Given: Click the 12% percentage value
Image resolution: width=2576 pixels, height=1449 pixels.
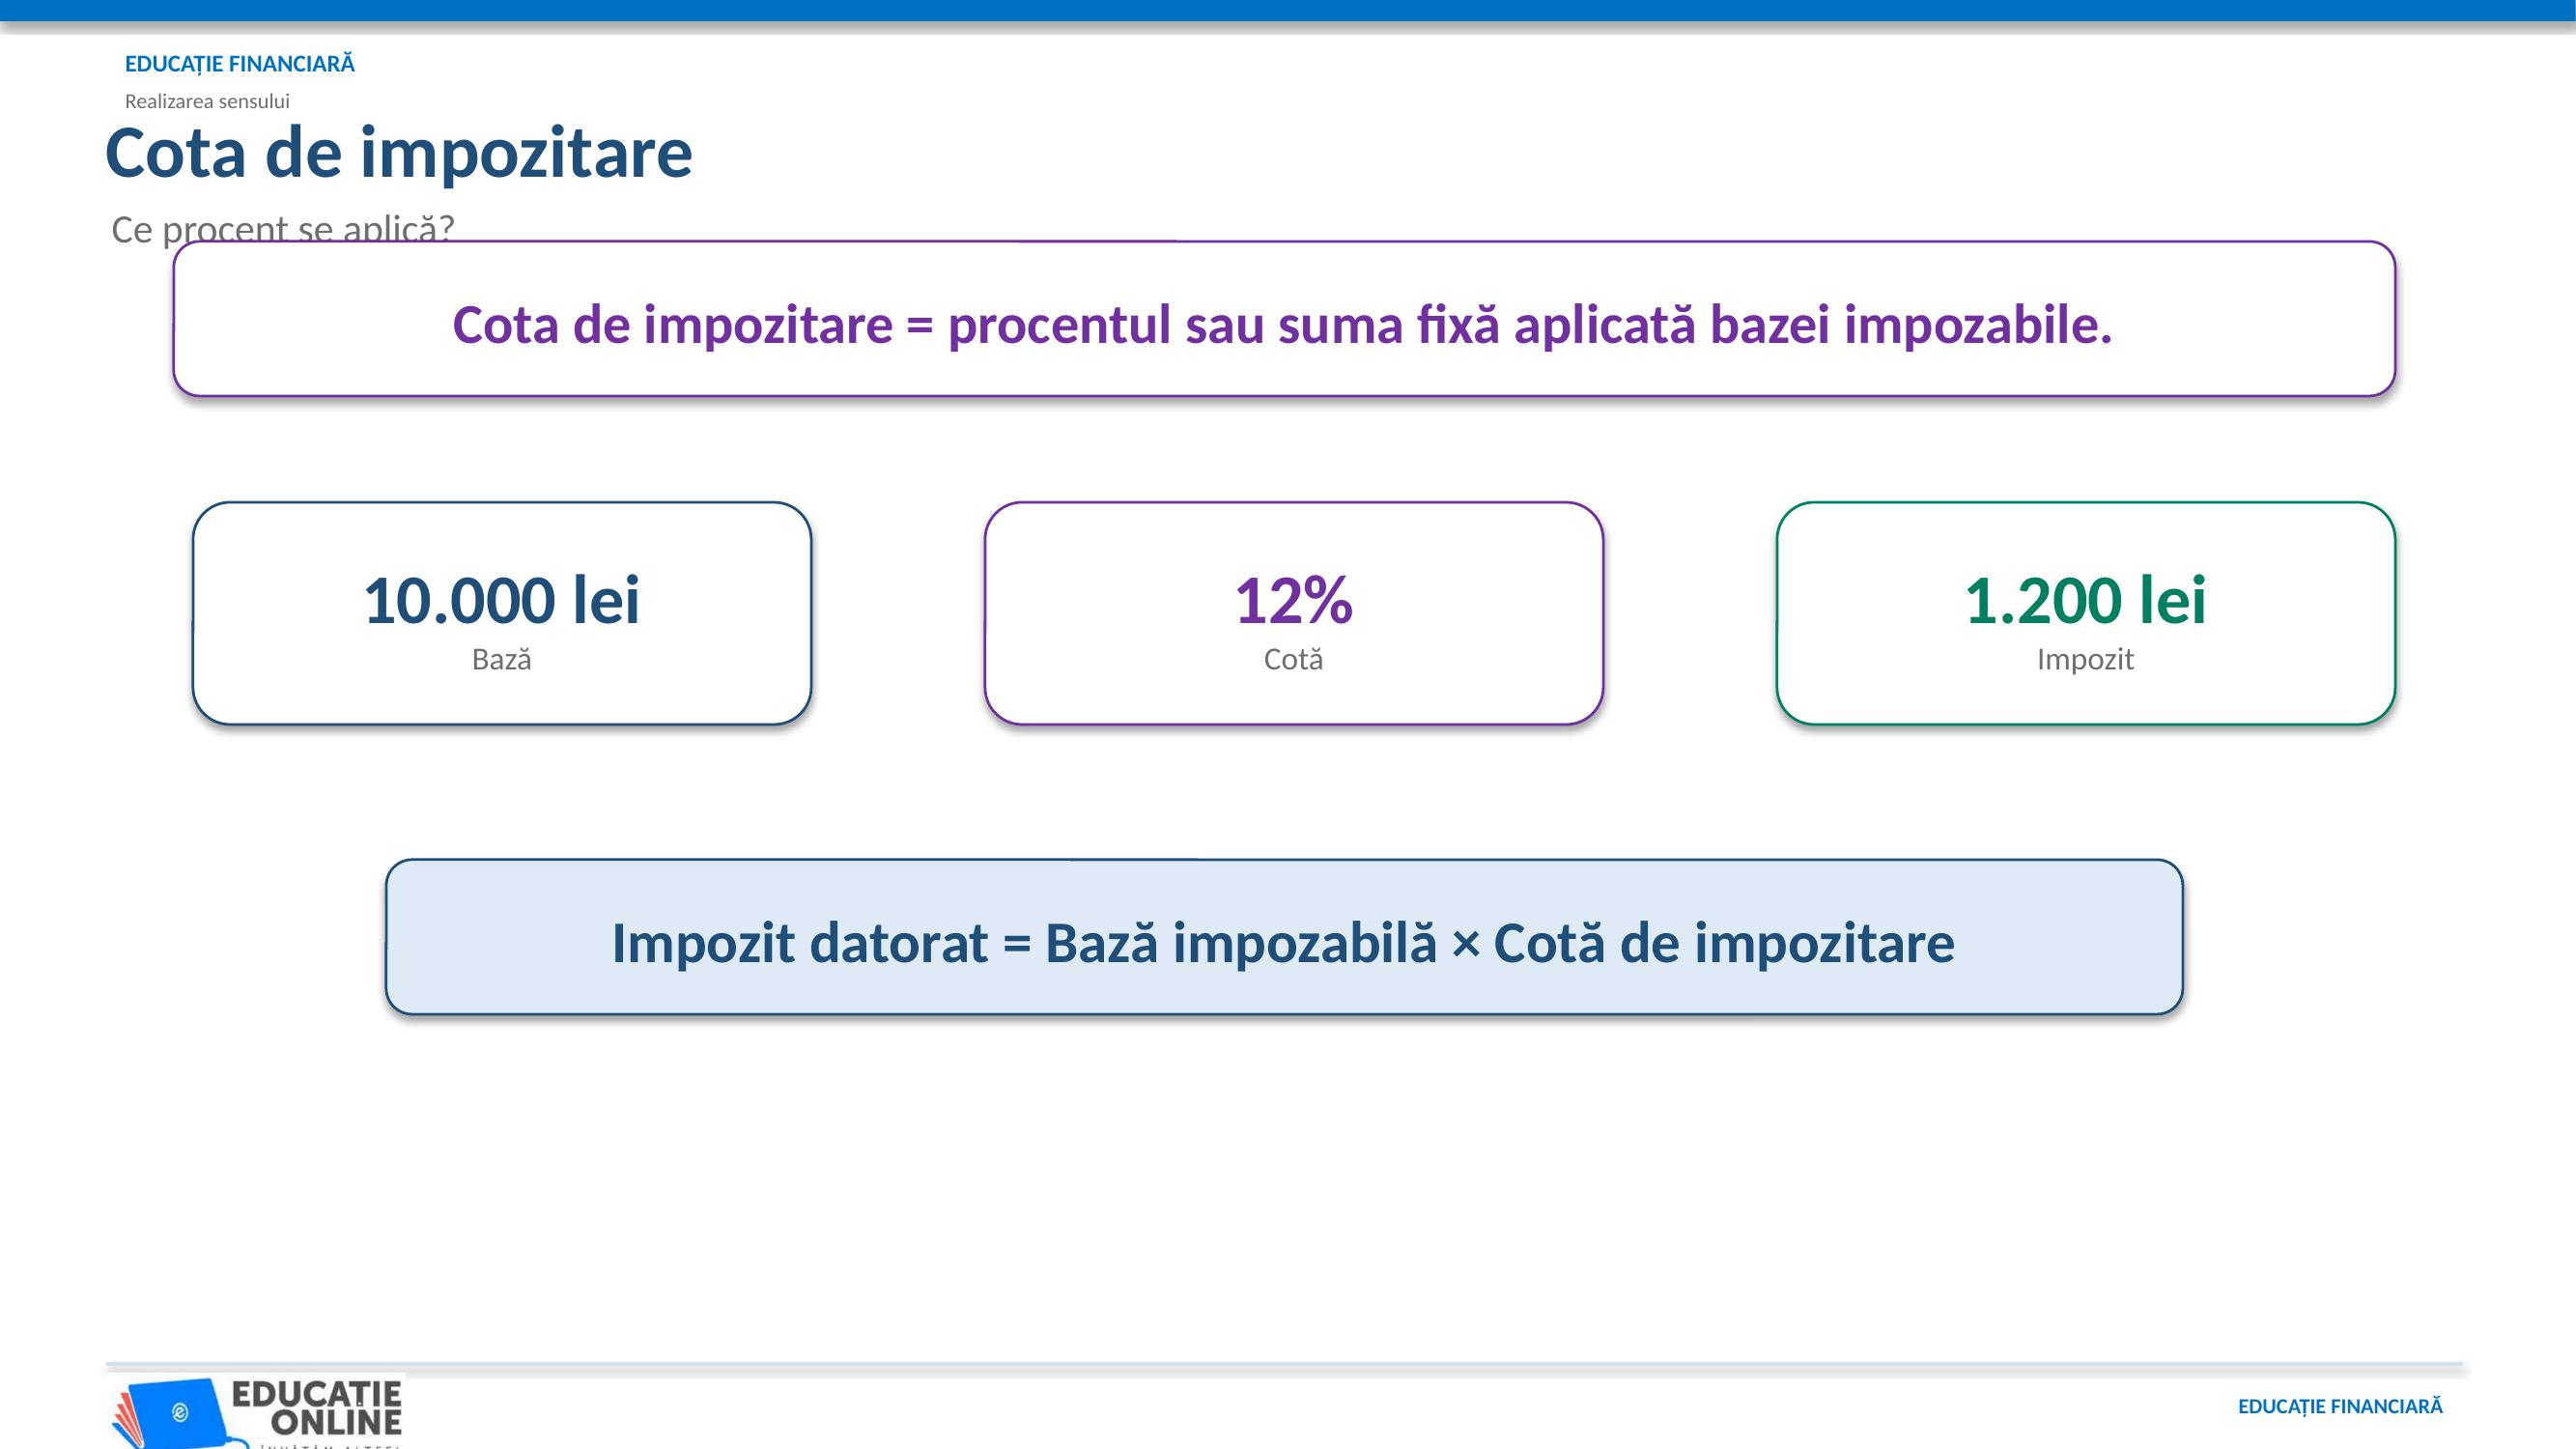Looking at the screenshot, I should [x=1293, y=601].
